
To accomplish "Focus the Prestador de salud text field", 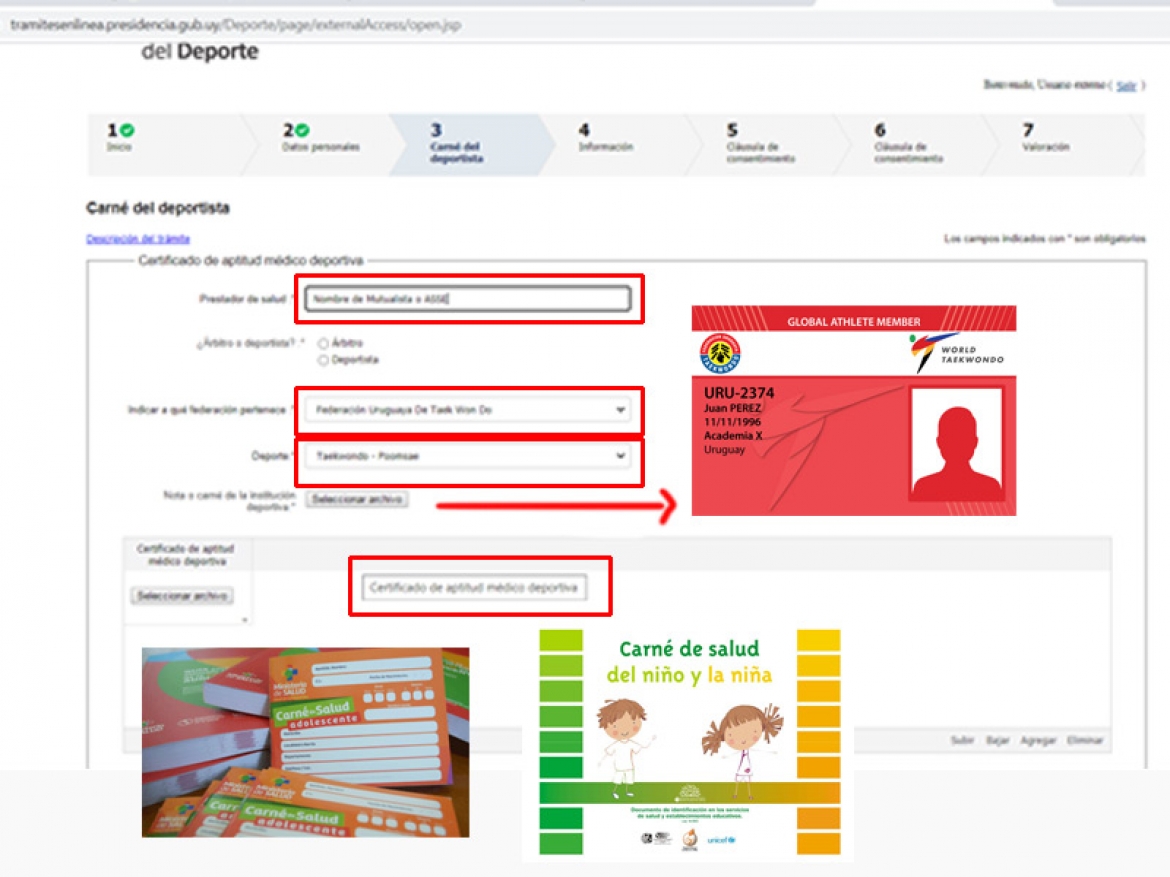I will [467, 299].
